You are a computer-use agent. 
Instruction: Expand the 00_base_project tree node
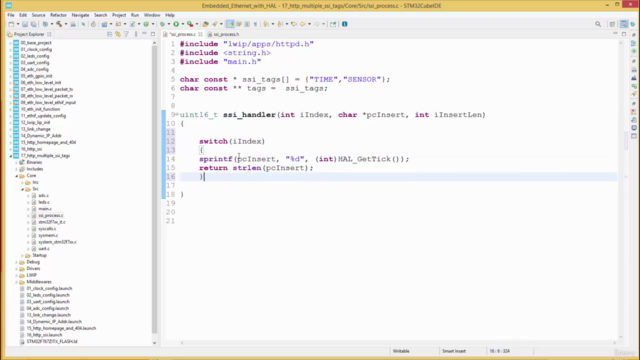11,43
